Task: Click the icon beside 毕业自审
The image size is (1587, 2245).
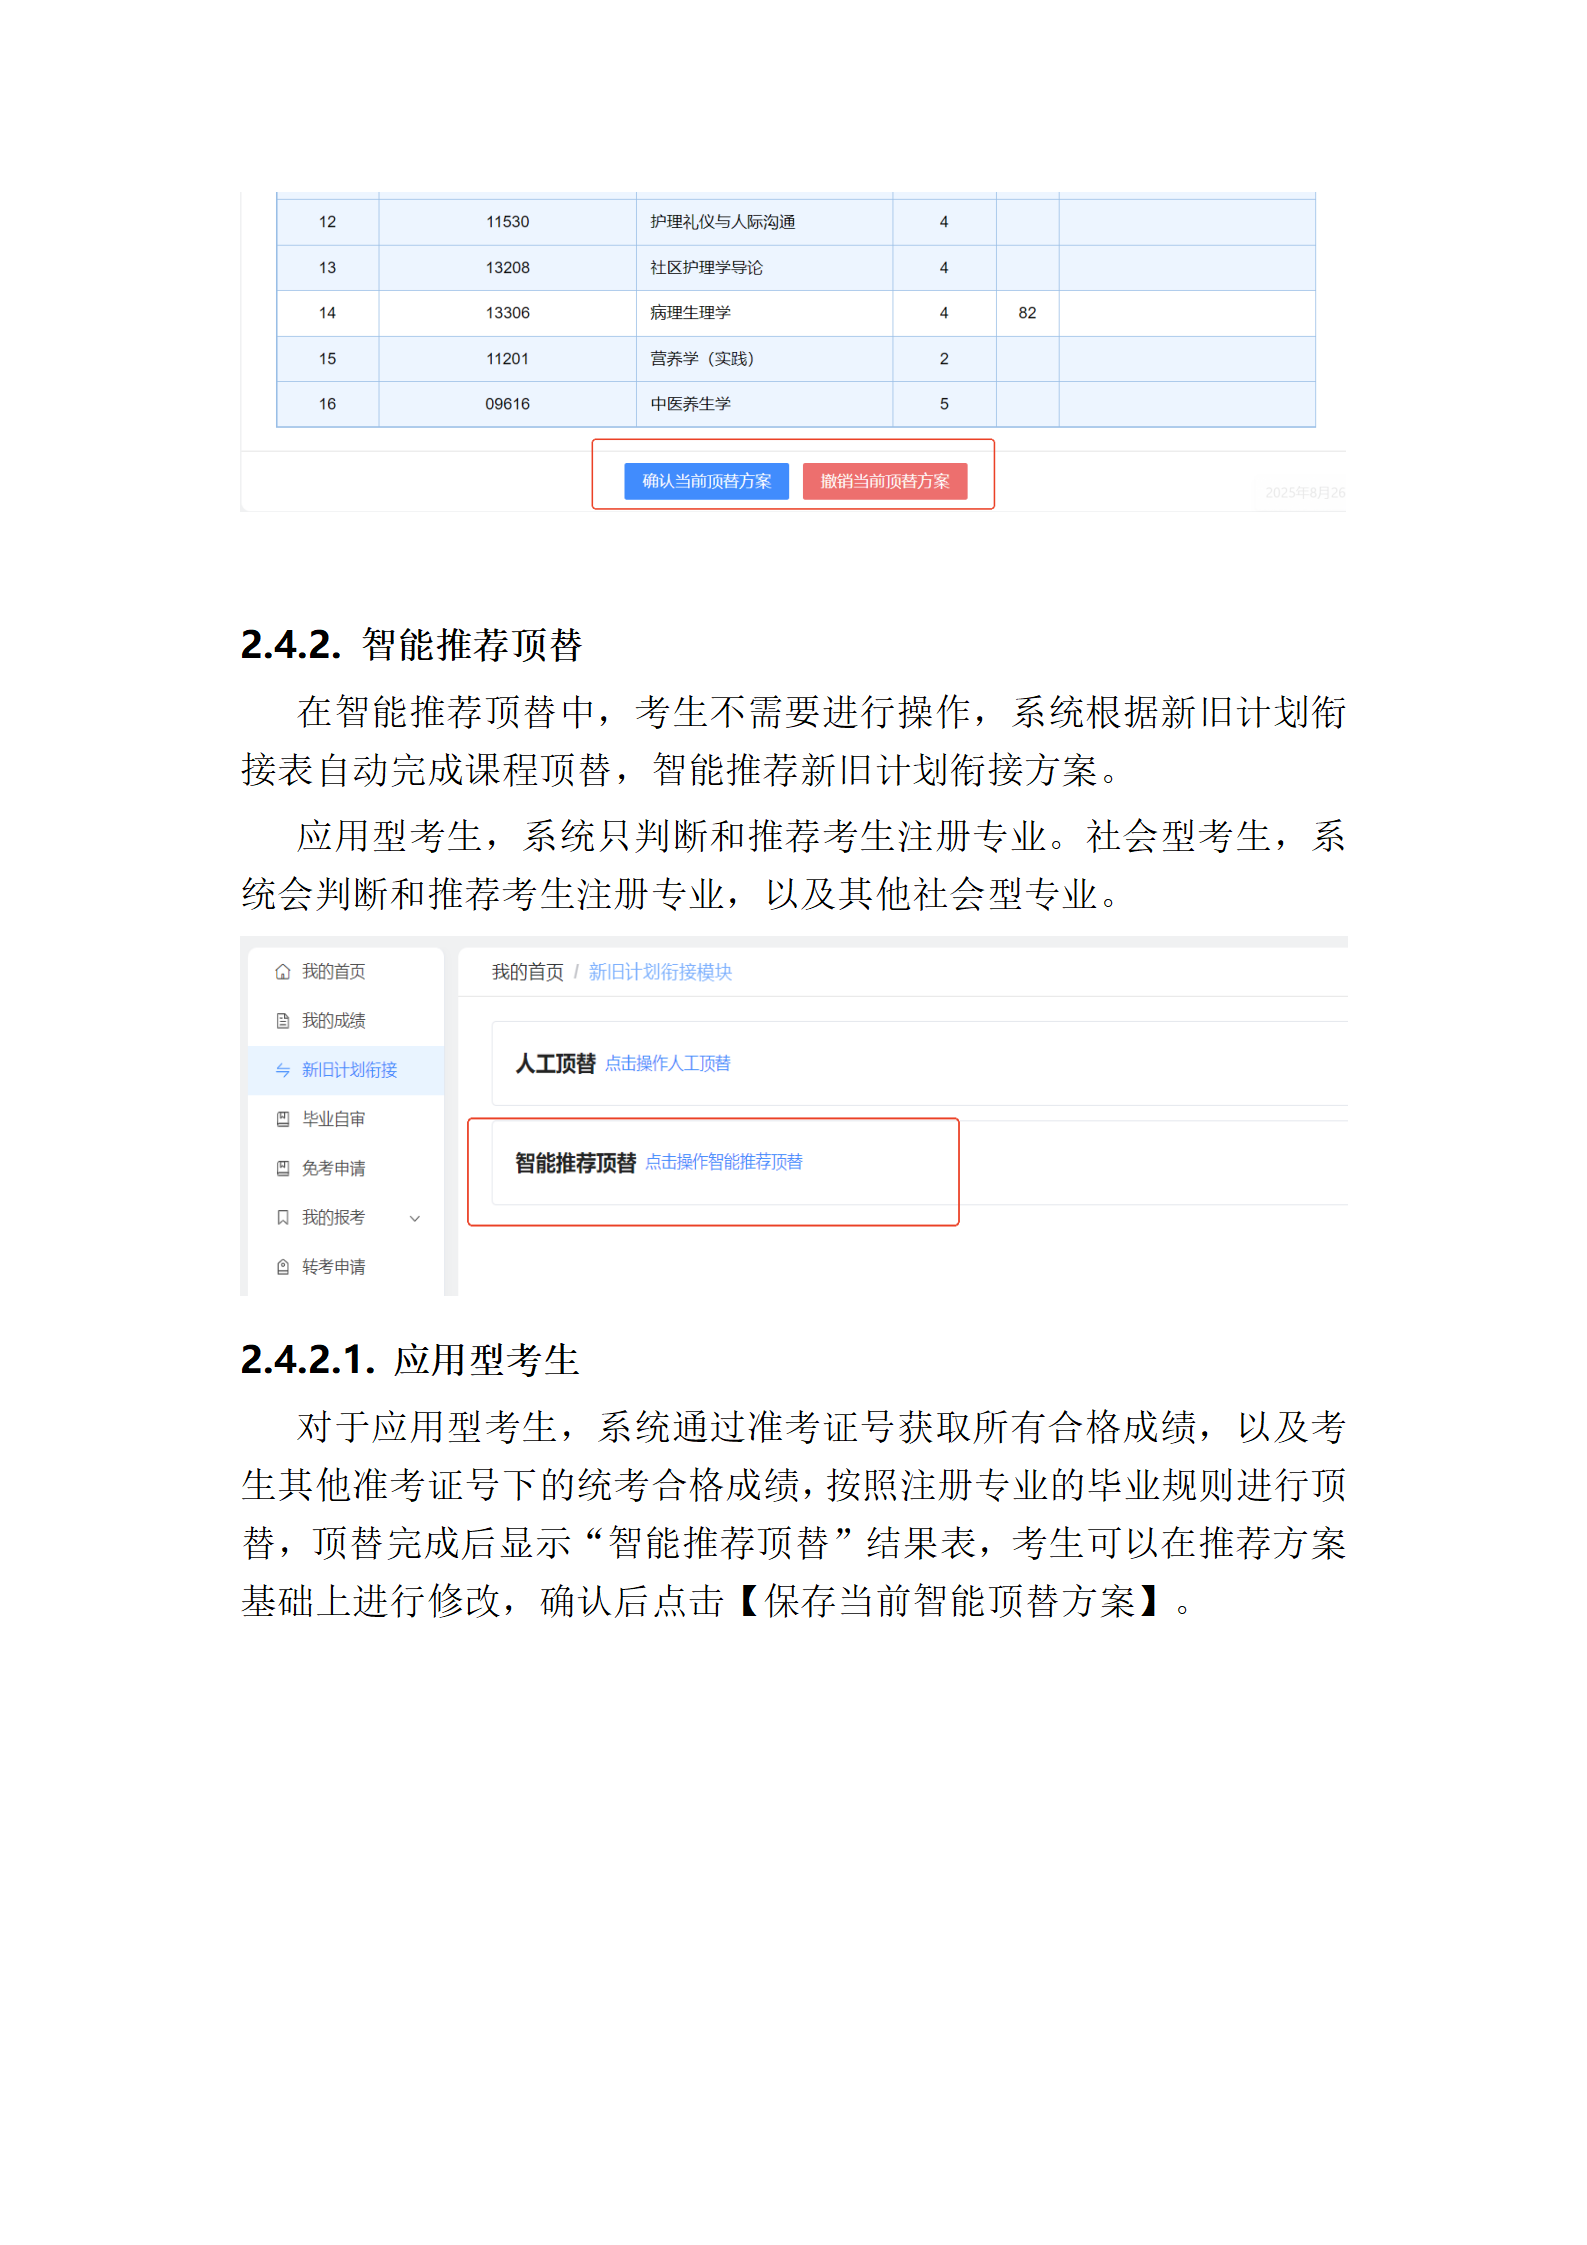Action: [x=283, y=1119]
